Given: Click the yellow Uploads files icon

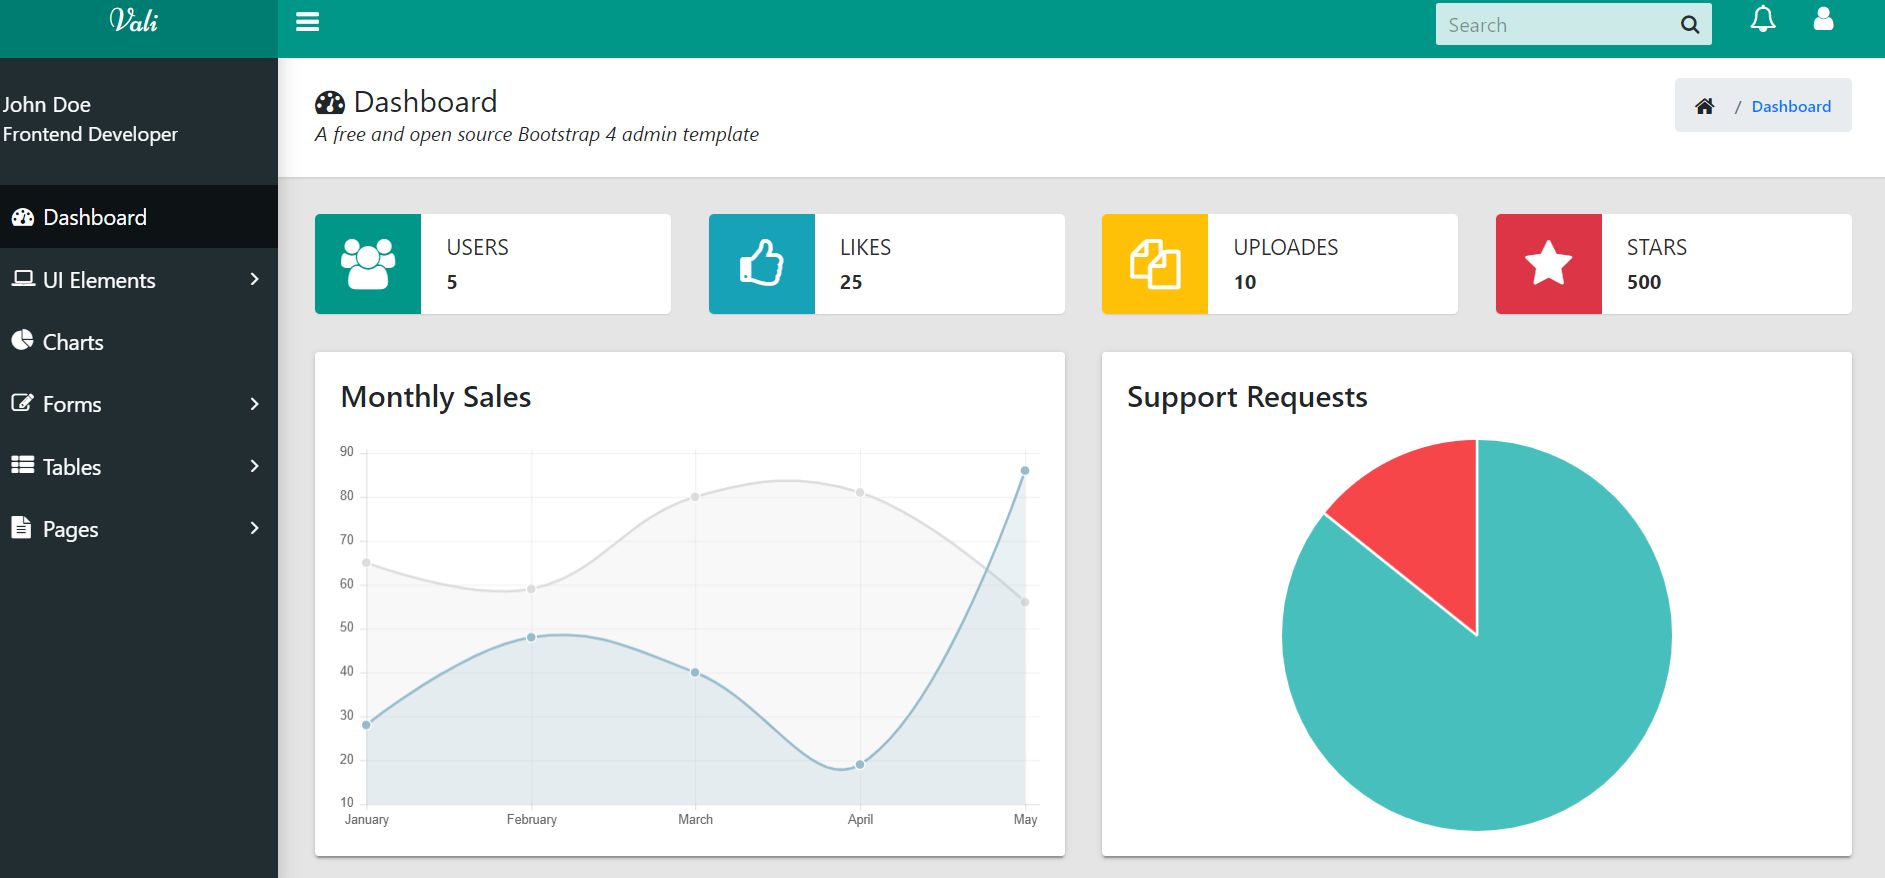Looking at the screenshot, I should coord(1154,264).
